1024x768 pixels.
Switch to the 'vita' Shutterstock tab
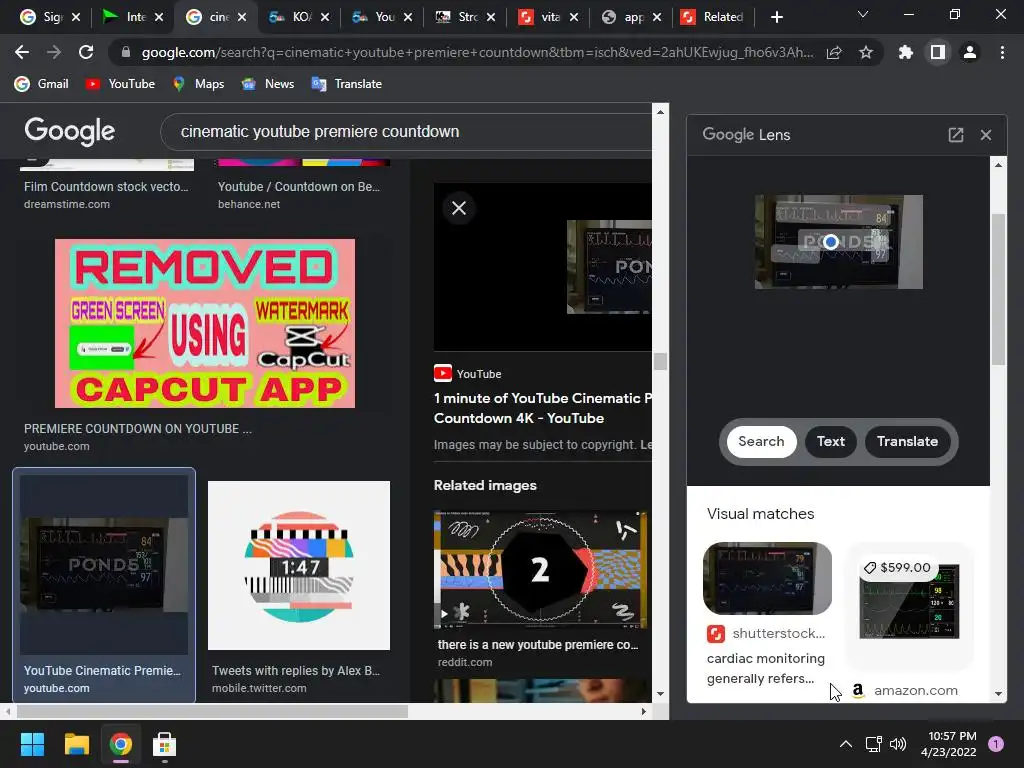pyautogui.click(x=541, y=17)
